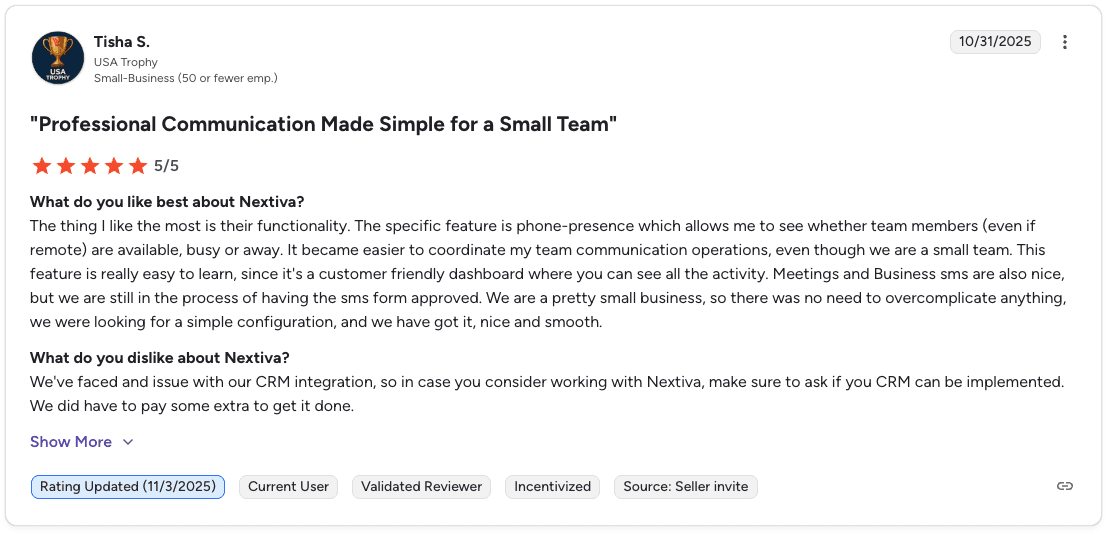This screenshot has width=1109, height=535.
Task: Click the fifth rating star
Action: 137,166
